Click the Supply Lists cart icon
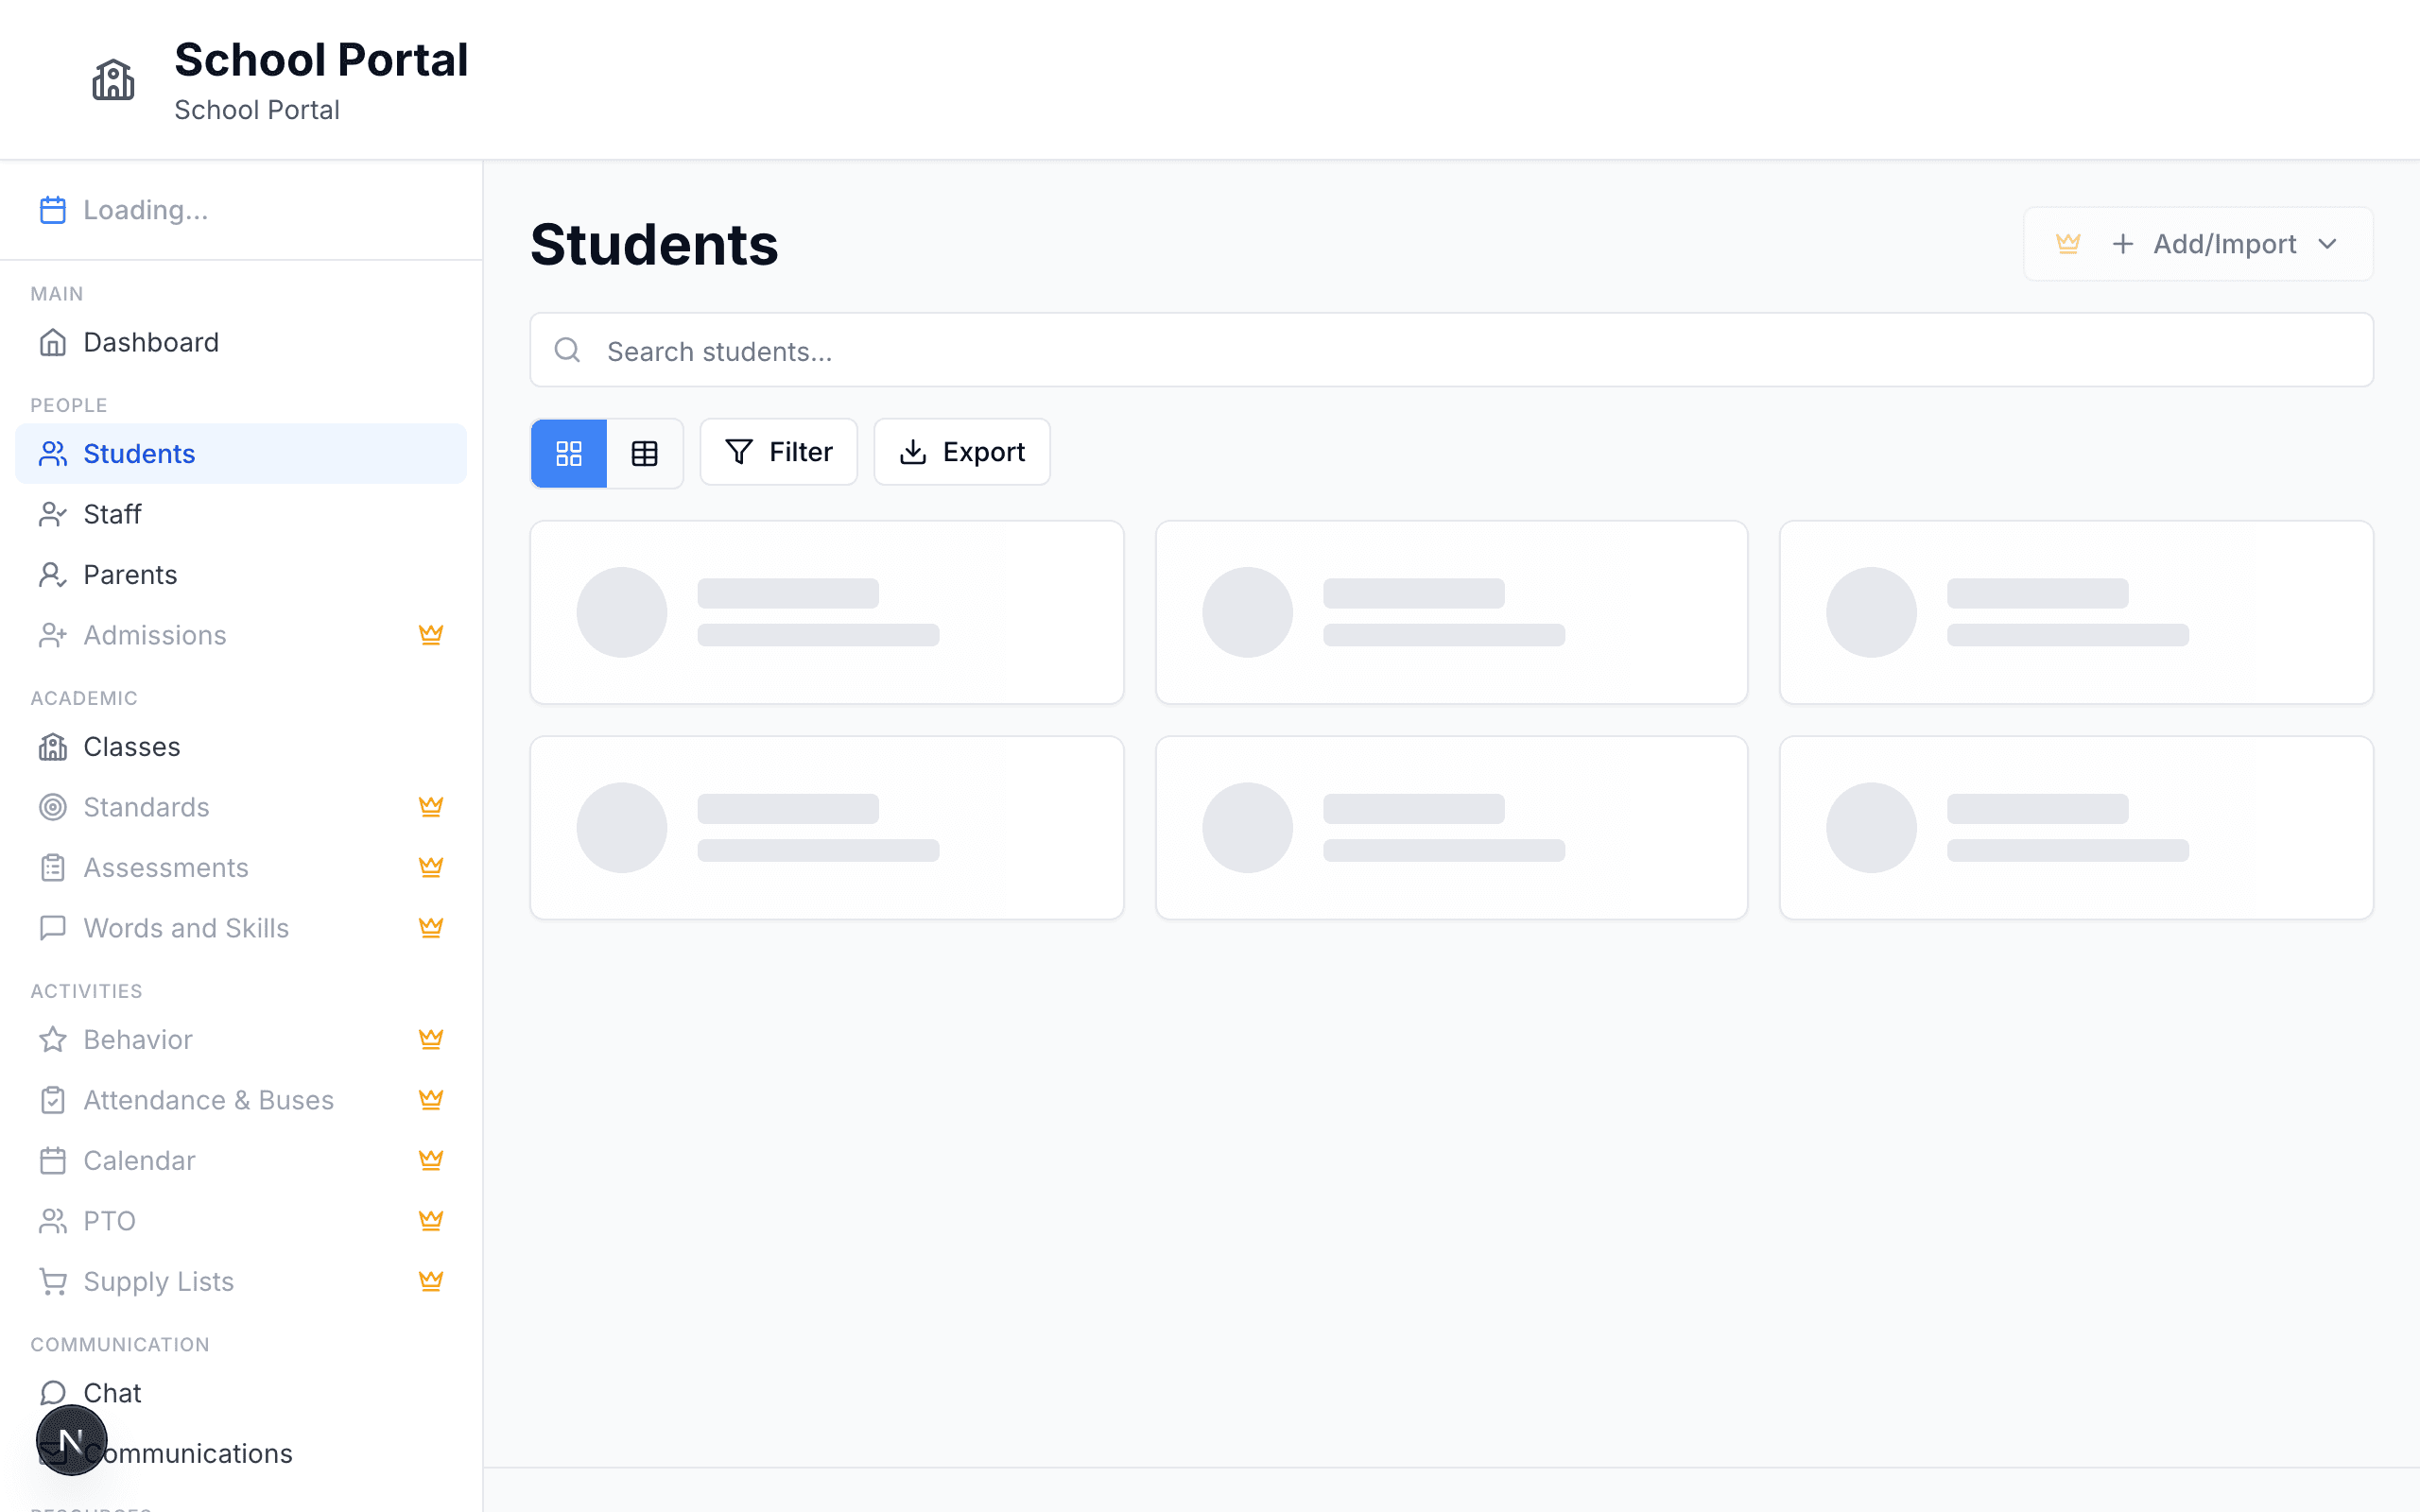2420x1512 pixels. click(53, 1281)
